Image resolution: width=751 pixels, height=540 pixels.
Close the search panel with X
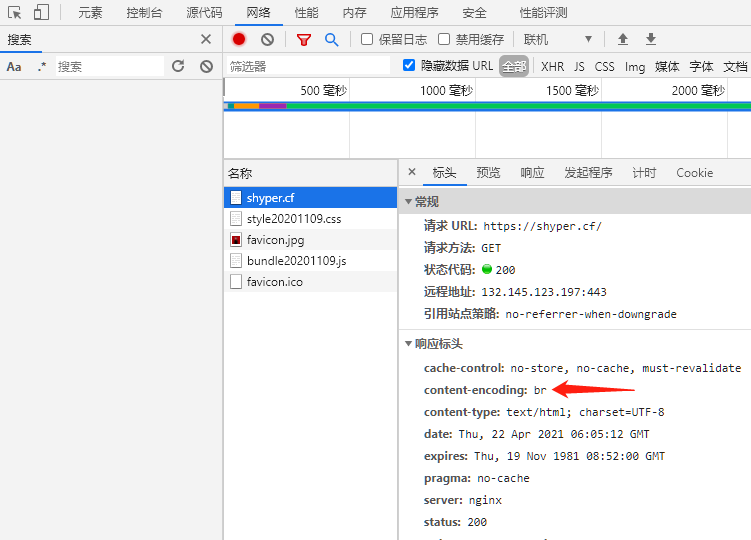point(206,39)
